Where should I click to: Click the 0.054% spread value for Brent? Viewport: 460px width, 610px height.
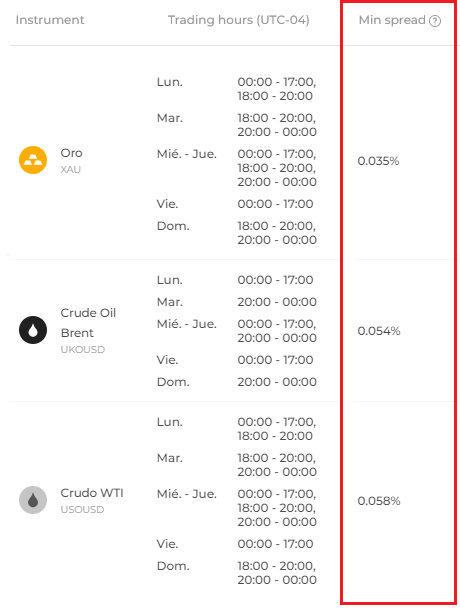pos(379,331)
